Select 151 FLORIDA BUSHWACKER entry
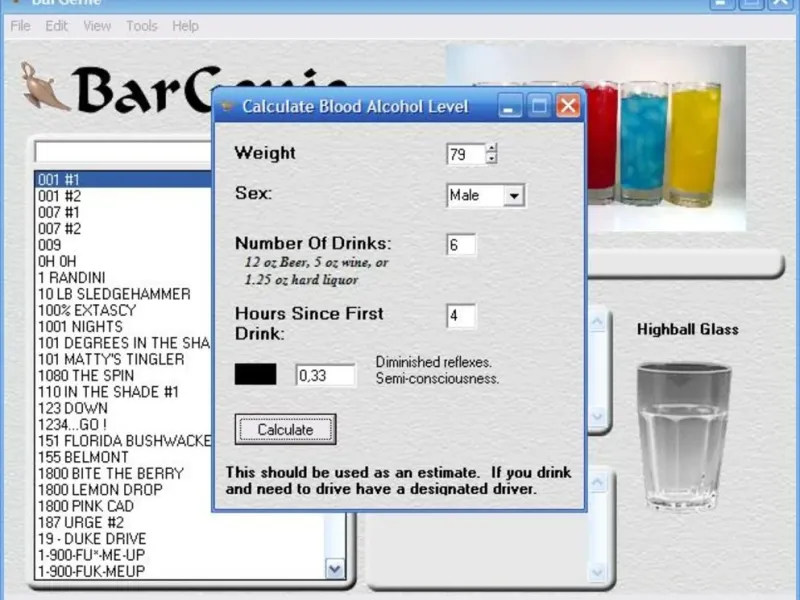The width and height of the screenshot is (800, 600). pos(123,441)
